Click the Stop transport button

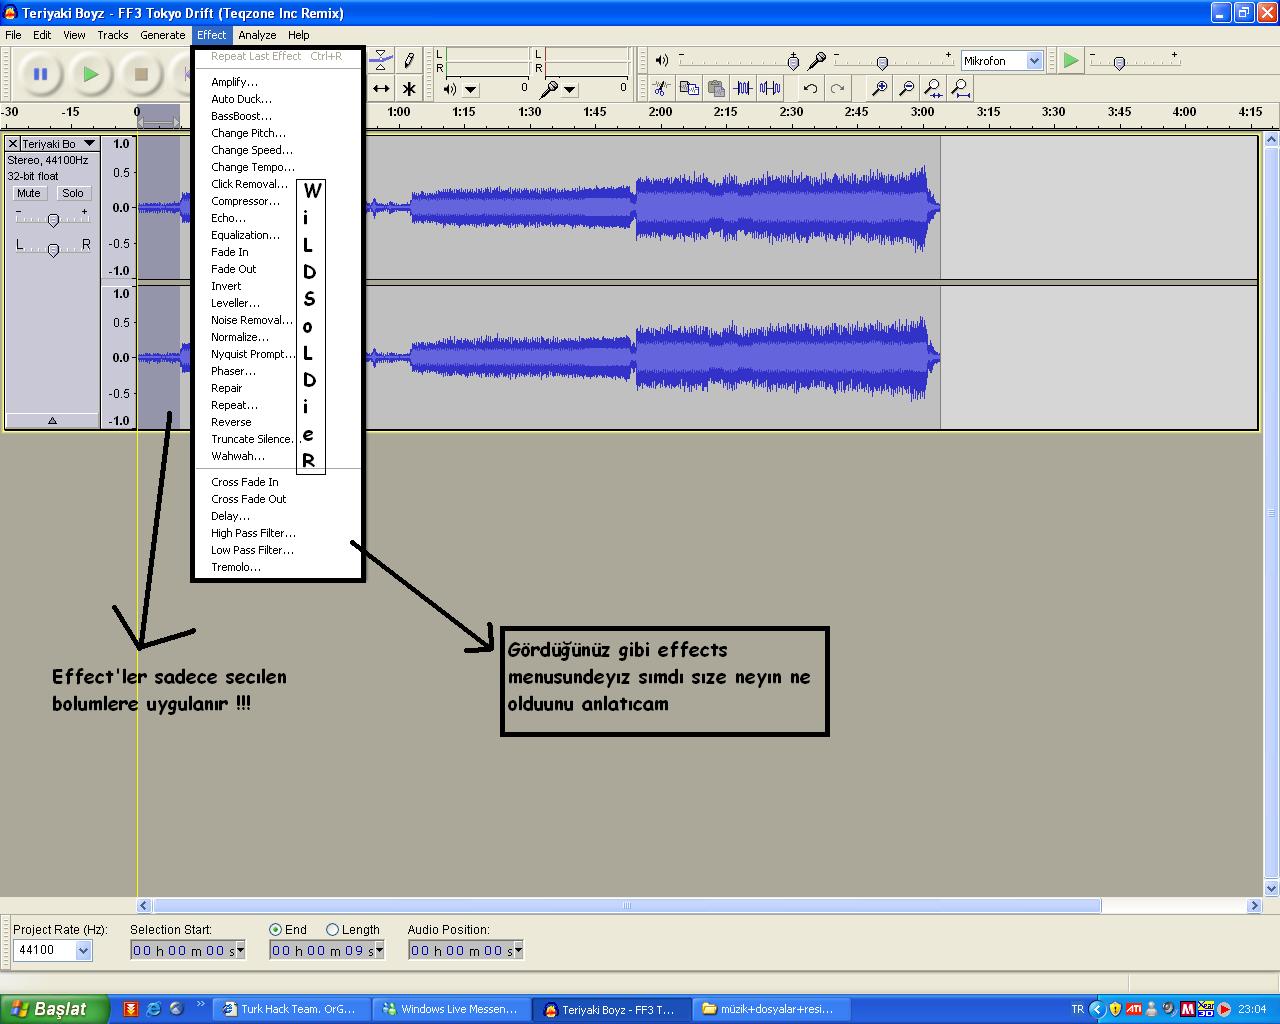(x=141, y=74)
